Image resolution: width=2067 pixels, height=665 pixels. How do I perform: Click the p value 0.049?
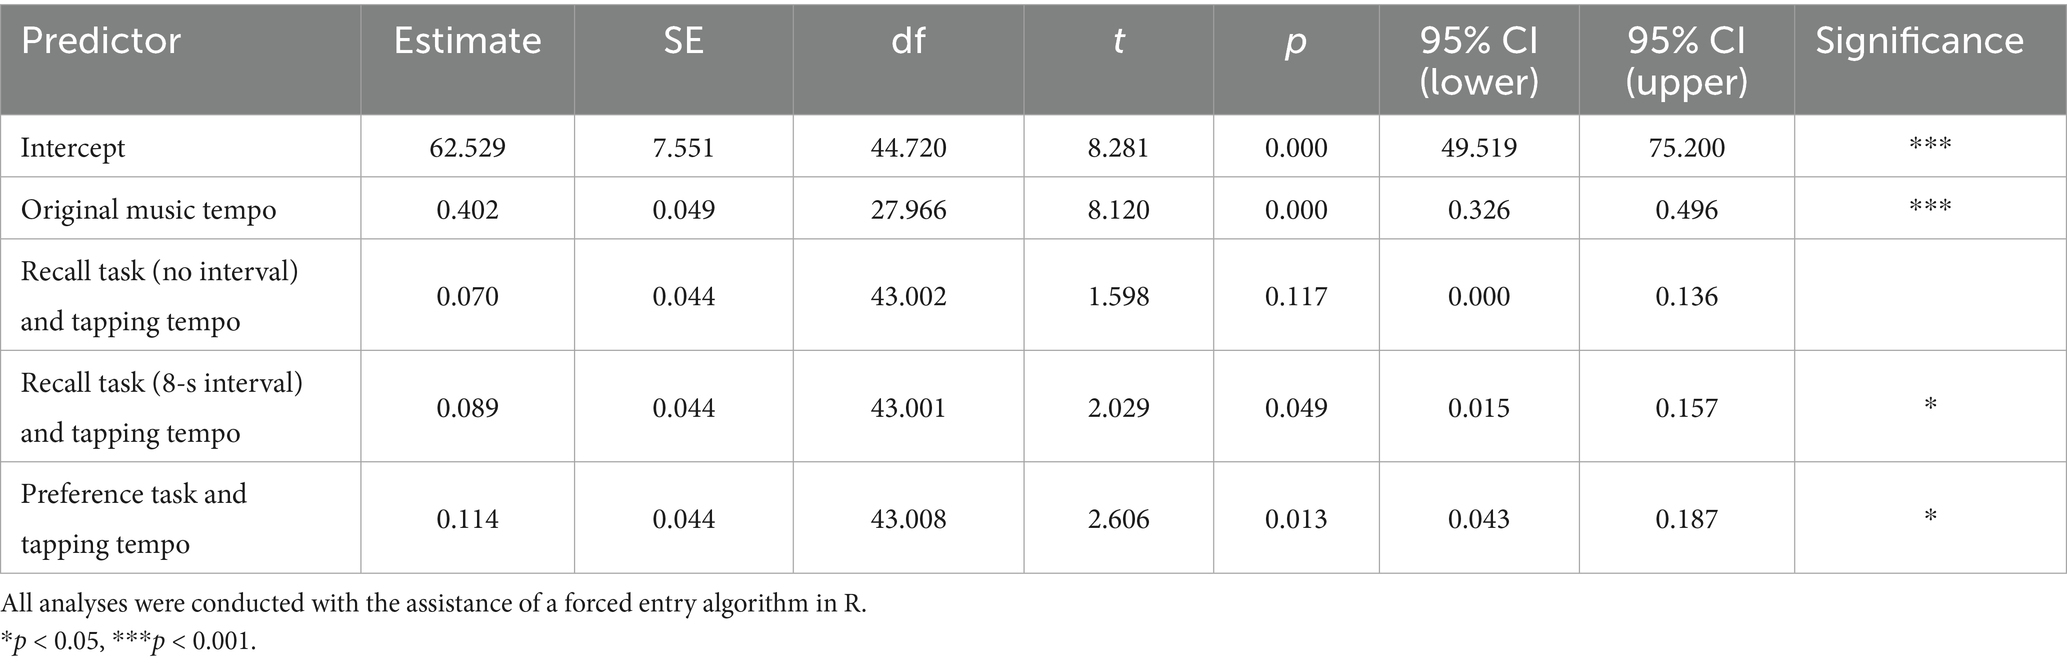pyautogui.click(x=1296, y=407)
